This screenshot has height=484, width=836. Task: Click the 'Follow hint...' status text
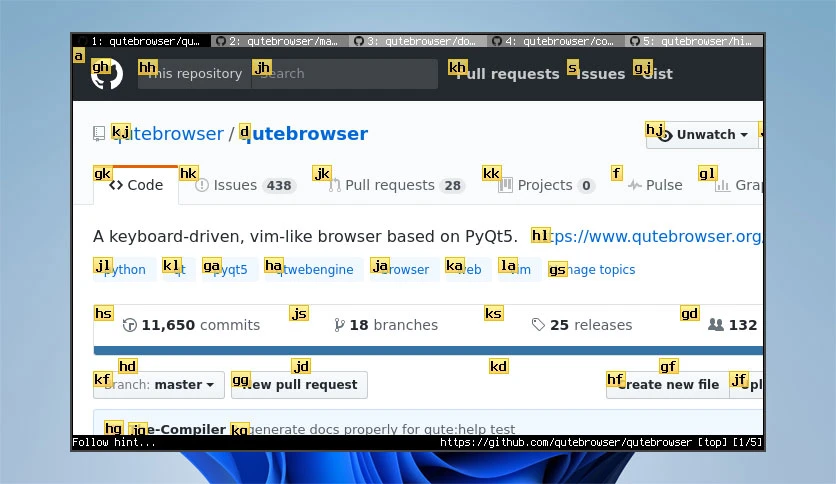click(x=114, y=442)
